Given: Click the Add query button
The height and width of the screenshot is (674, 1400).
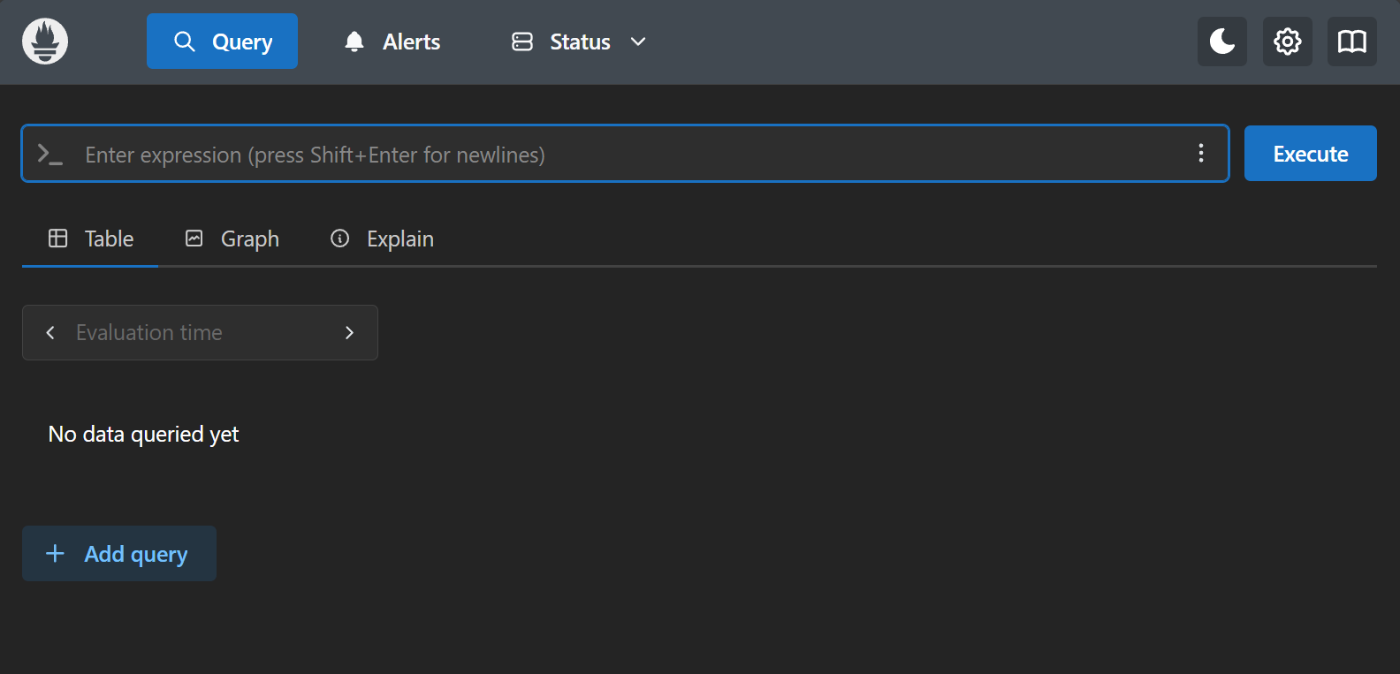Looking at the screenshot, I should (120, 554).
